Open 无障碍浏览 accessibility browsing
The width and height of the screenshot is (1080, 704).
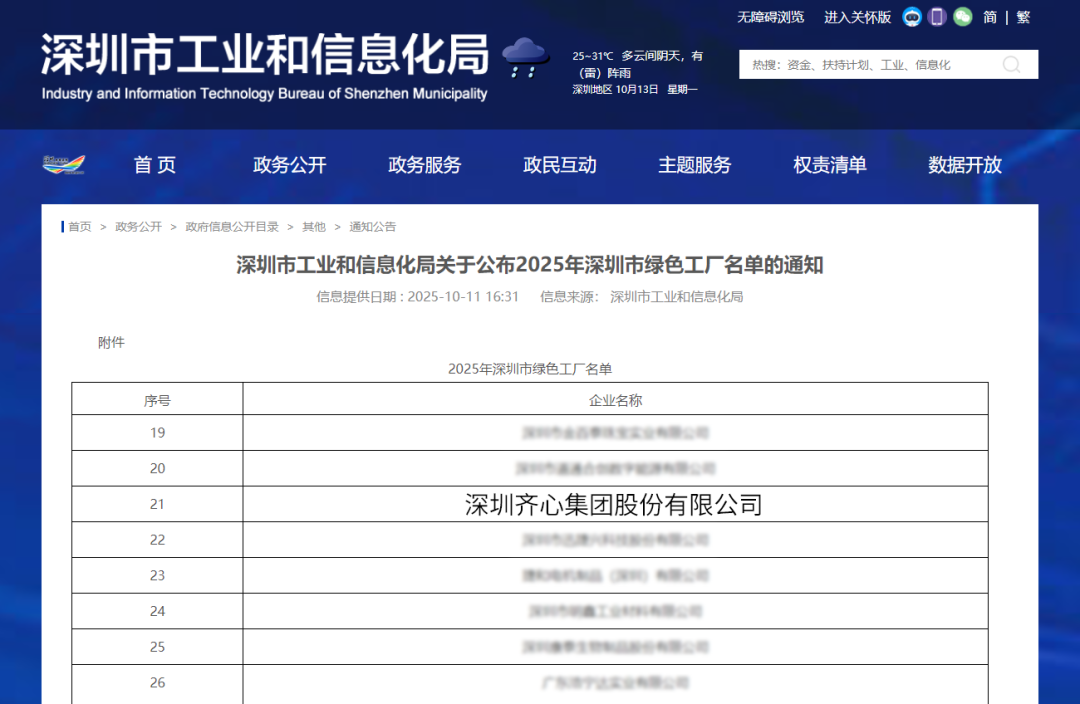[x=771, y=17]
